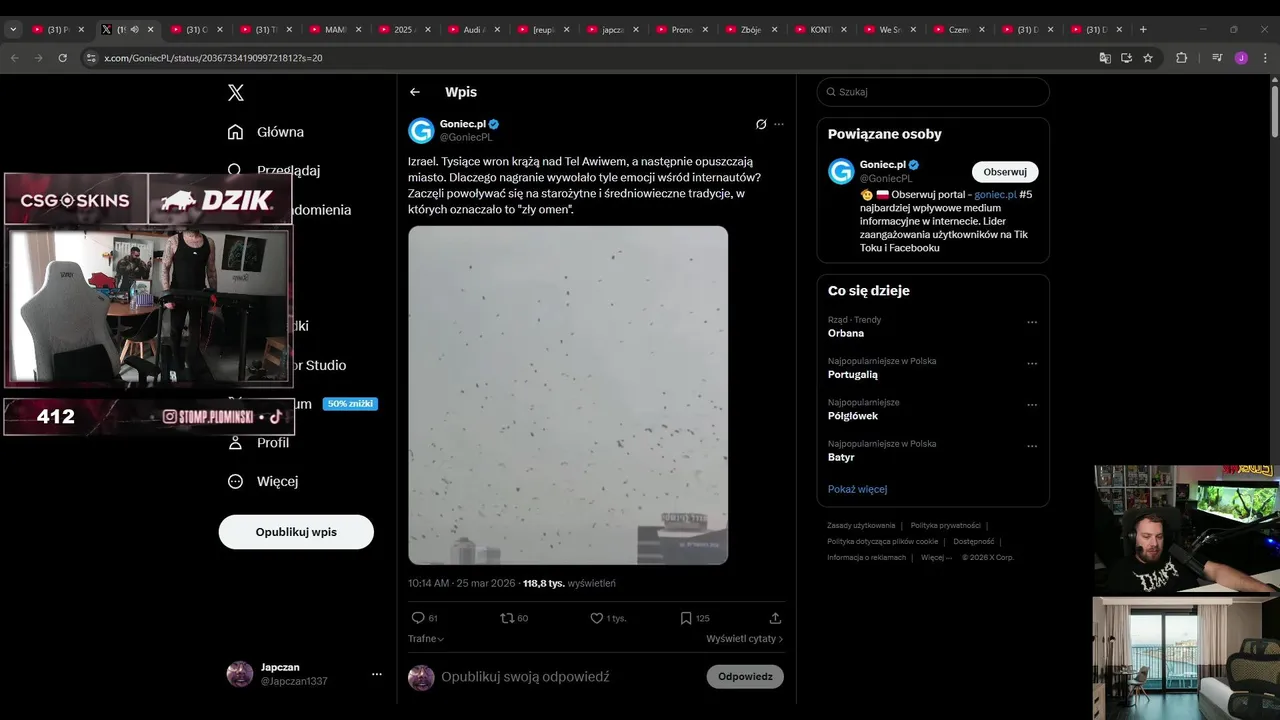Viewport: 1280px width, 720px height.
Task: Open the Profil page icon
Action: (x=235, y=442)
